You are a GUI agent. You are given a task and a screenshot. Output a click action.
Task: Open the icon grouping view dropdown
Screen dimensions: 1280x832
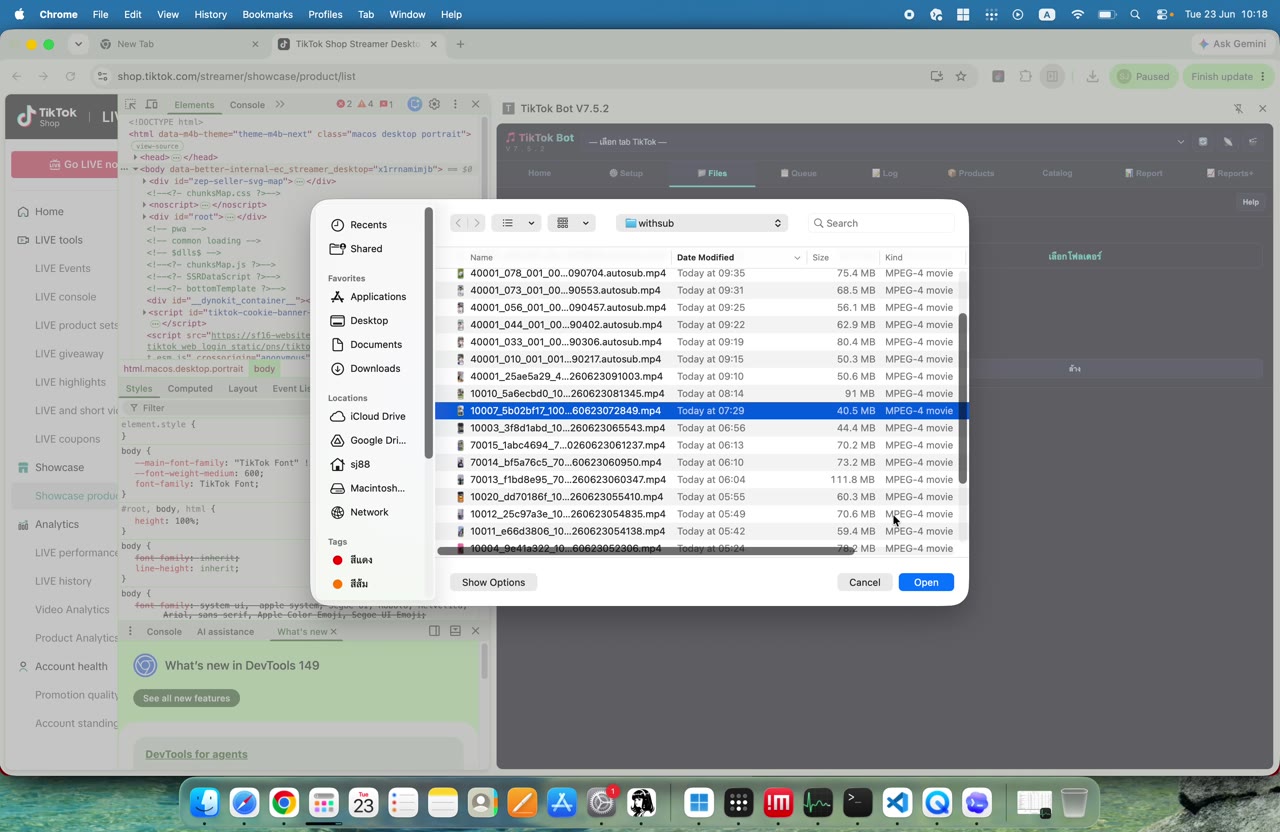coord(572,223)
